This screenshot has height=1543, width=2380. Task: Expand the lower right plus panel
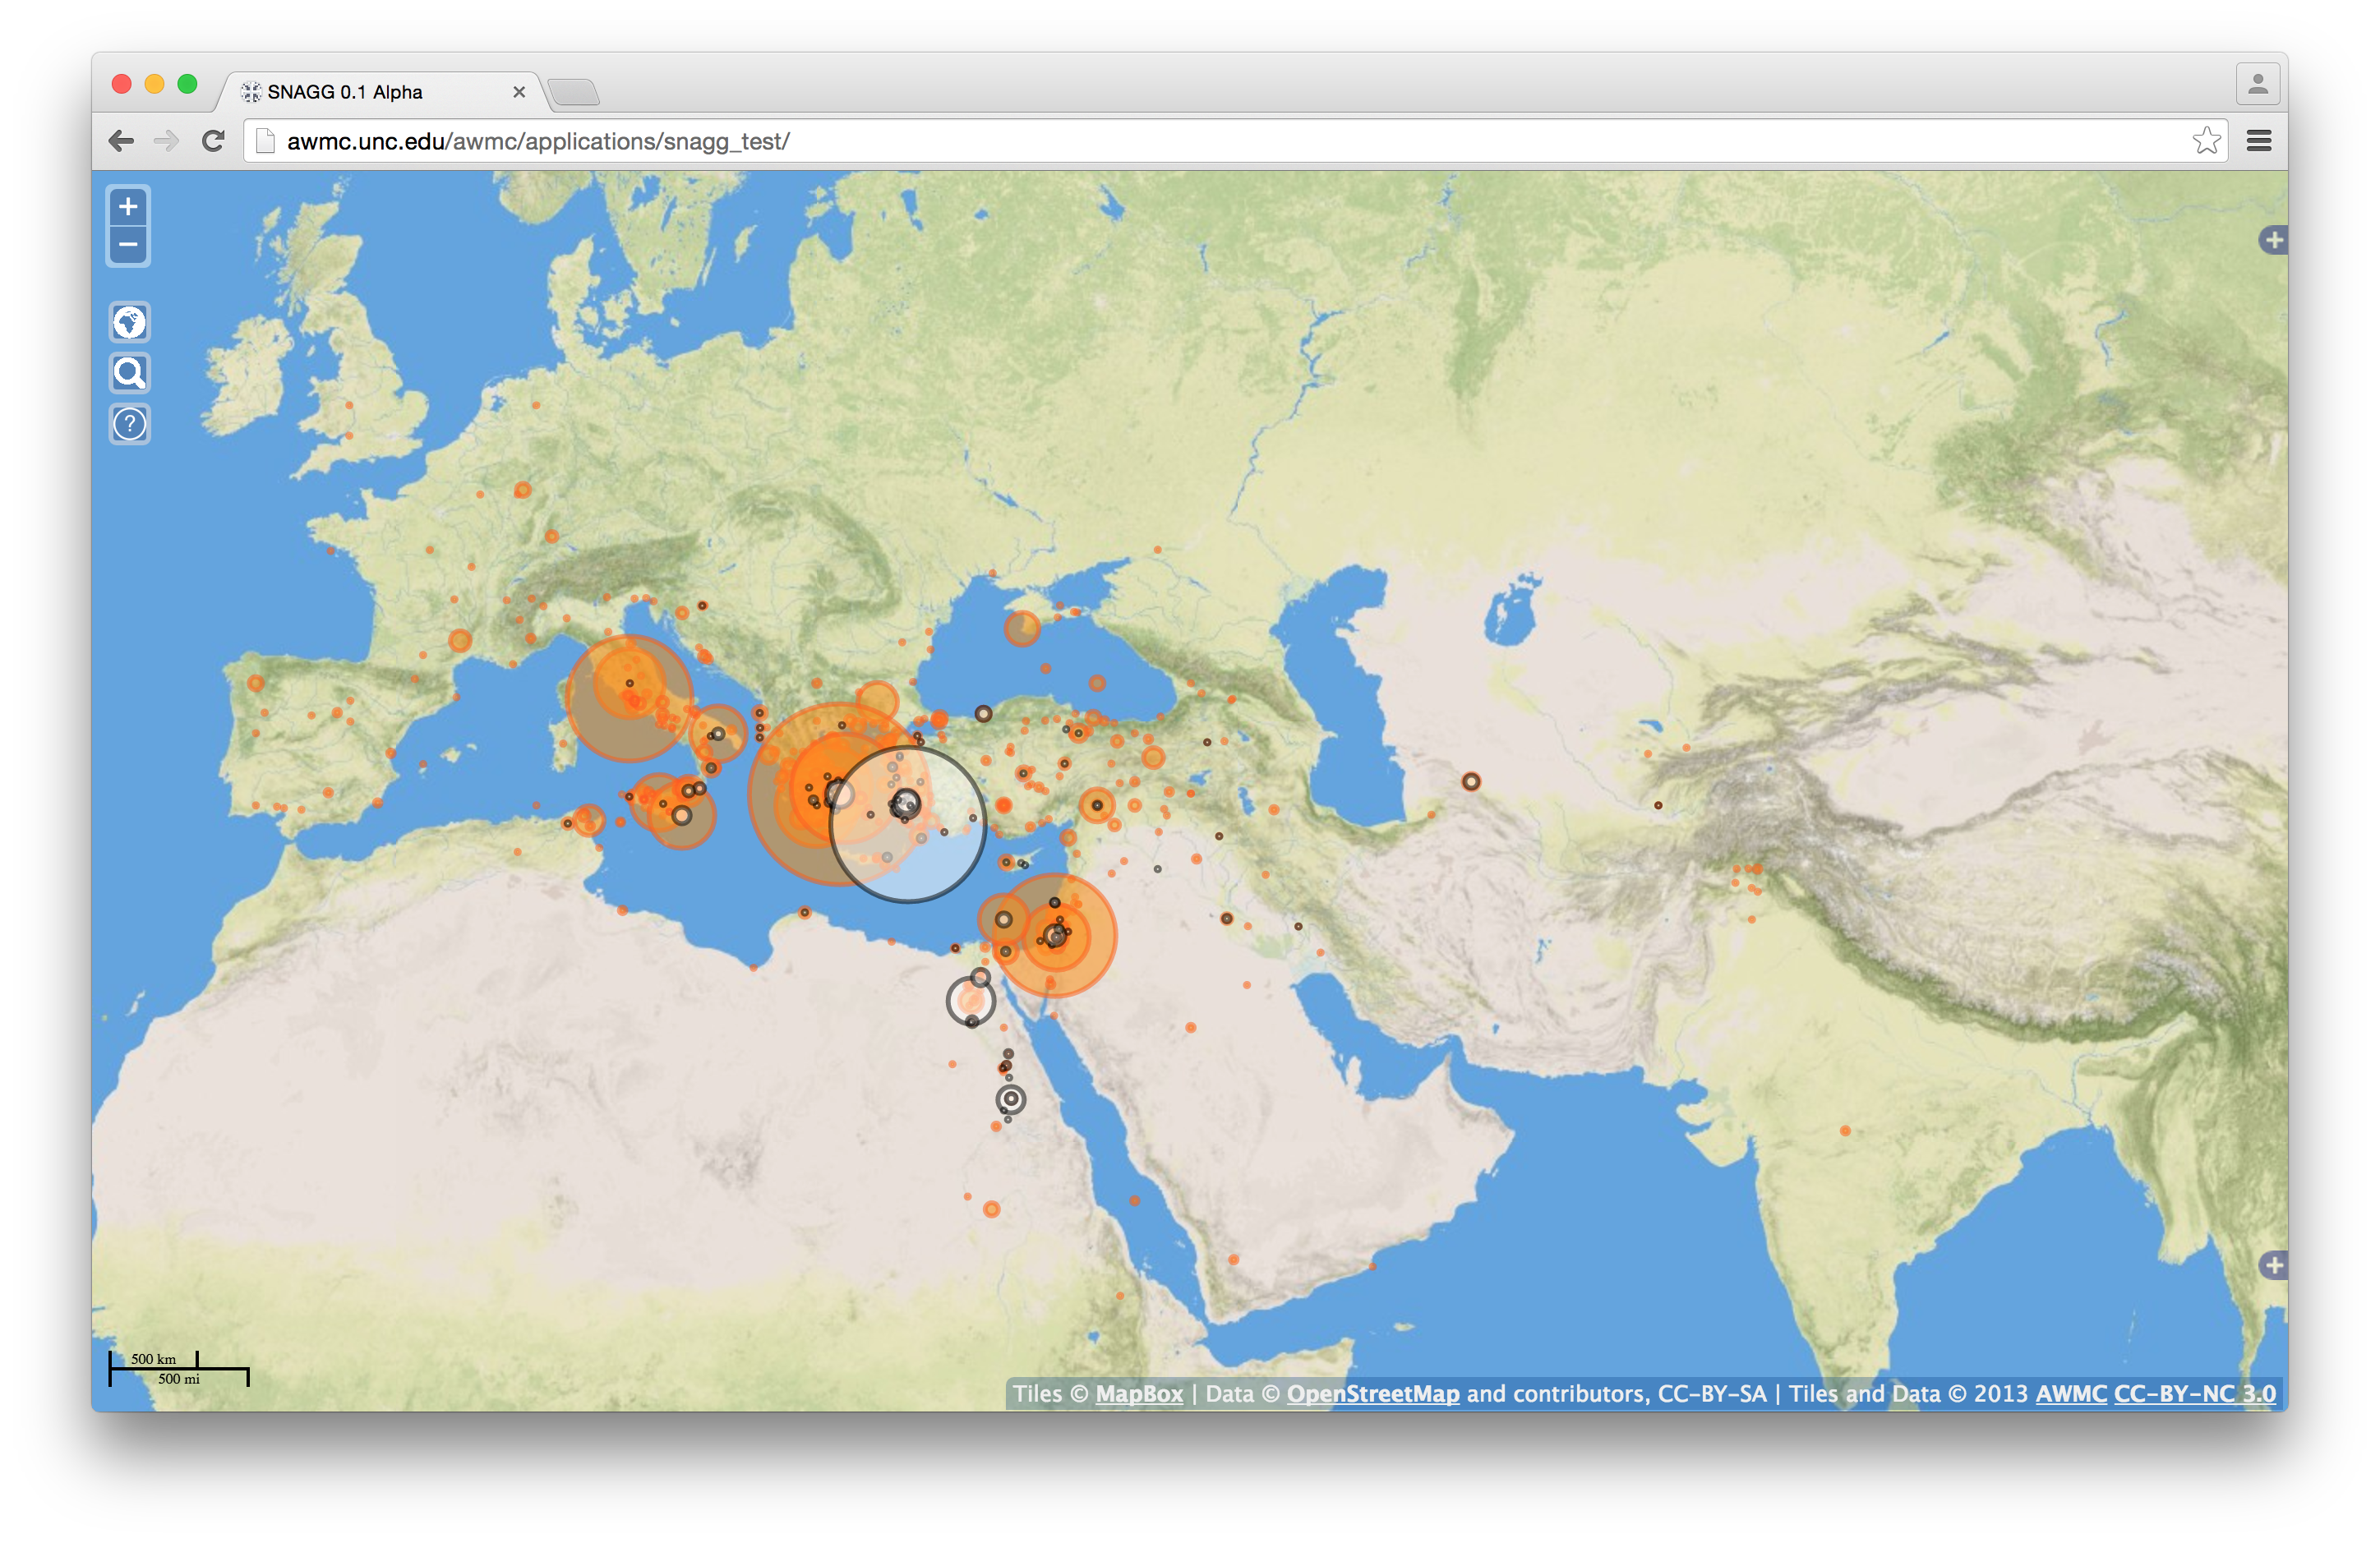[x=2273, y=1265]
